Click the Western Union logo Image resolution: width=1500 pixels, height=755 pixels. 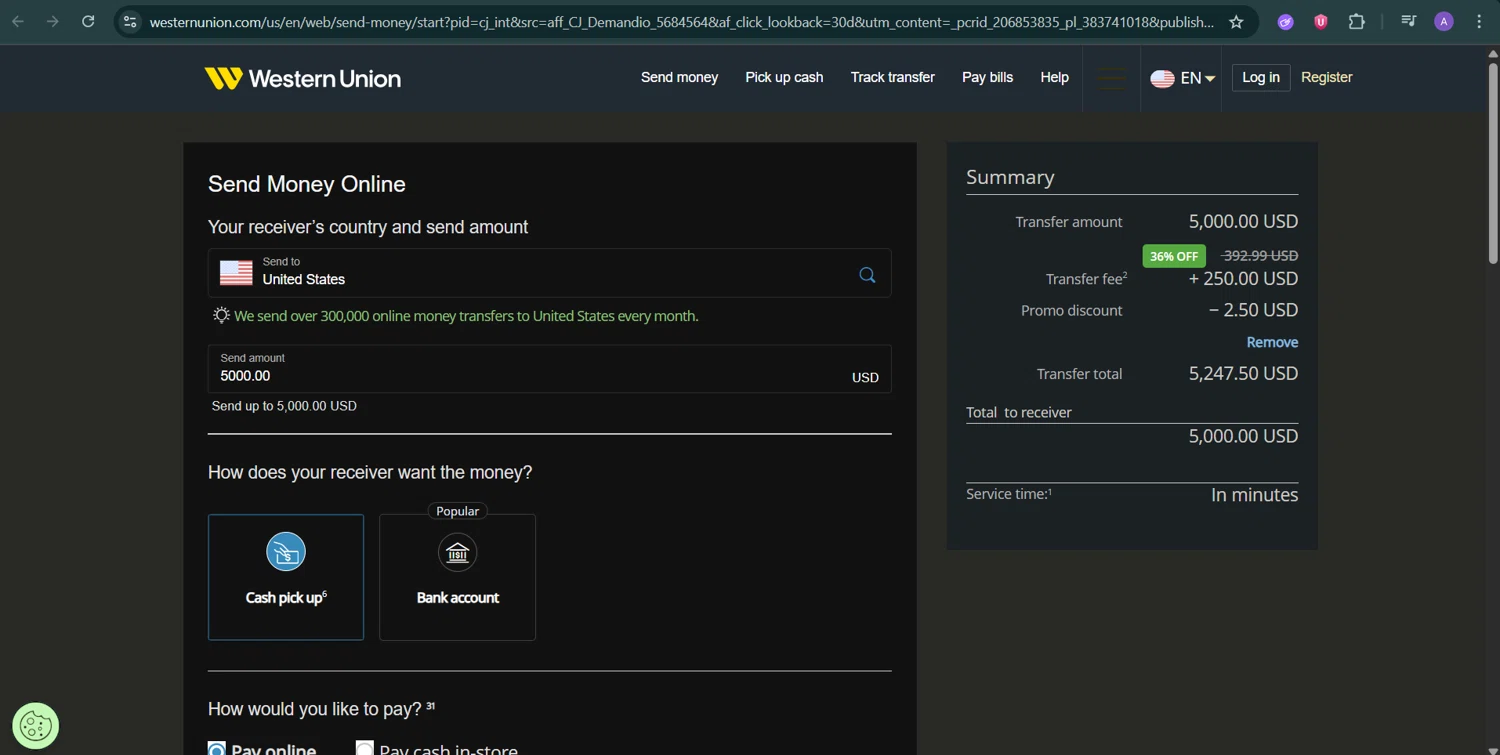tap(302, 78)
